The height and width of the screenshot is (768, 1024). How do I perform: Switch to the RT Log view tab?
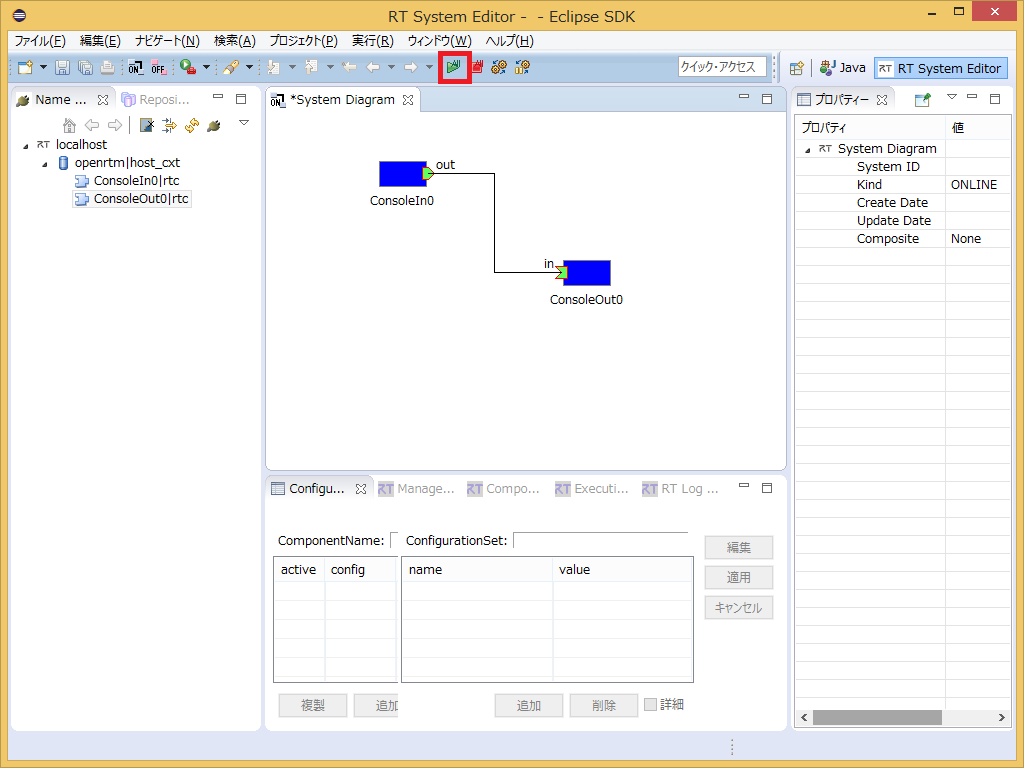pos(680,488)
